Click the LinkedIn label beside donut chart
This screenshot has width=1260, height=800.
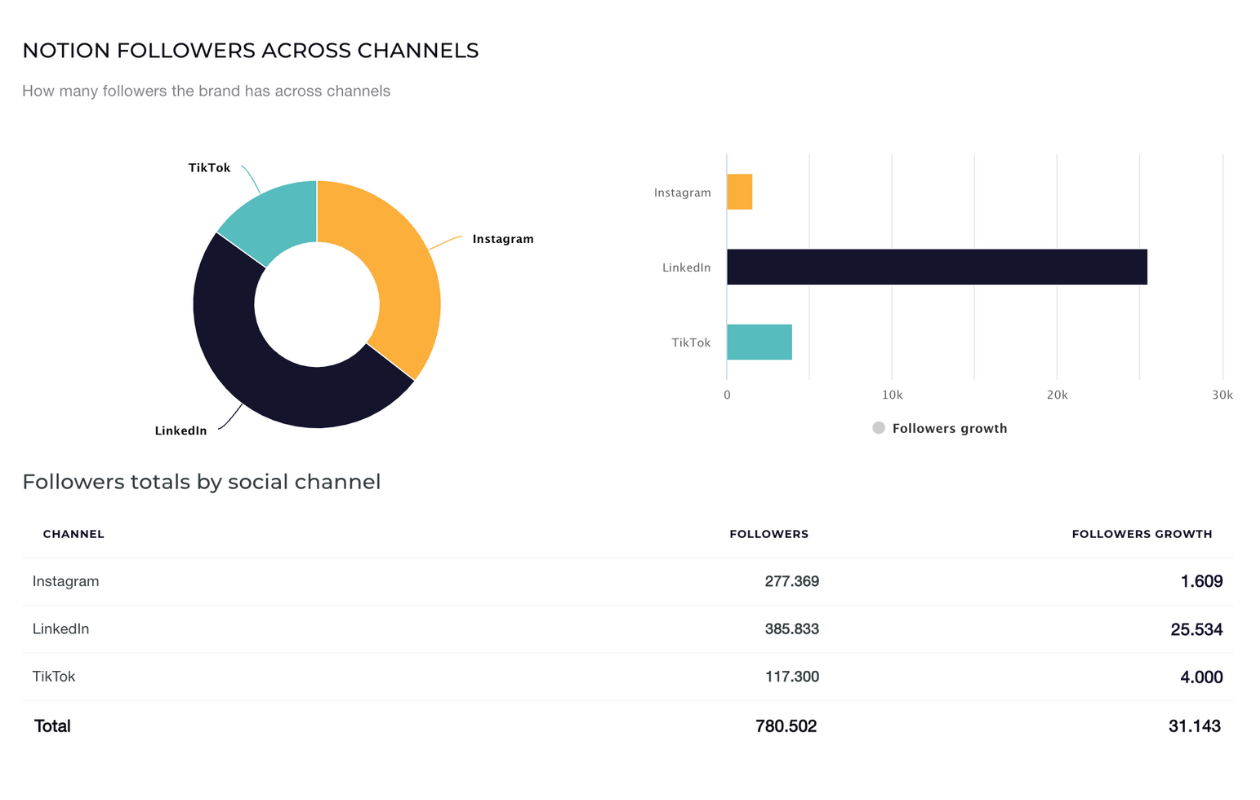point(181,431)
